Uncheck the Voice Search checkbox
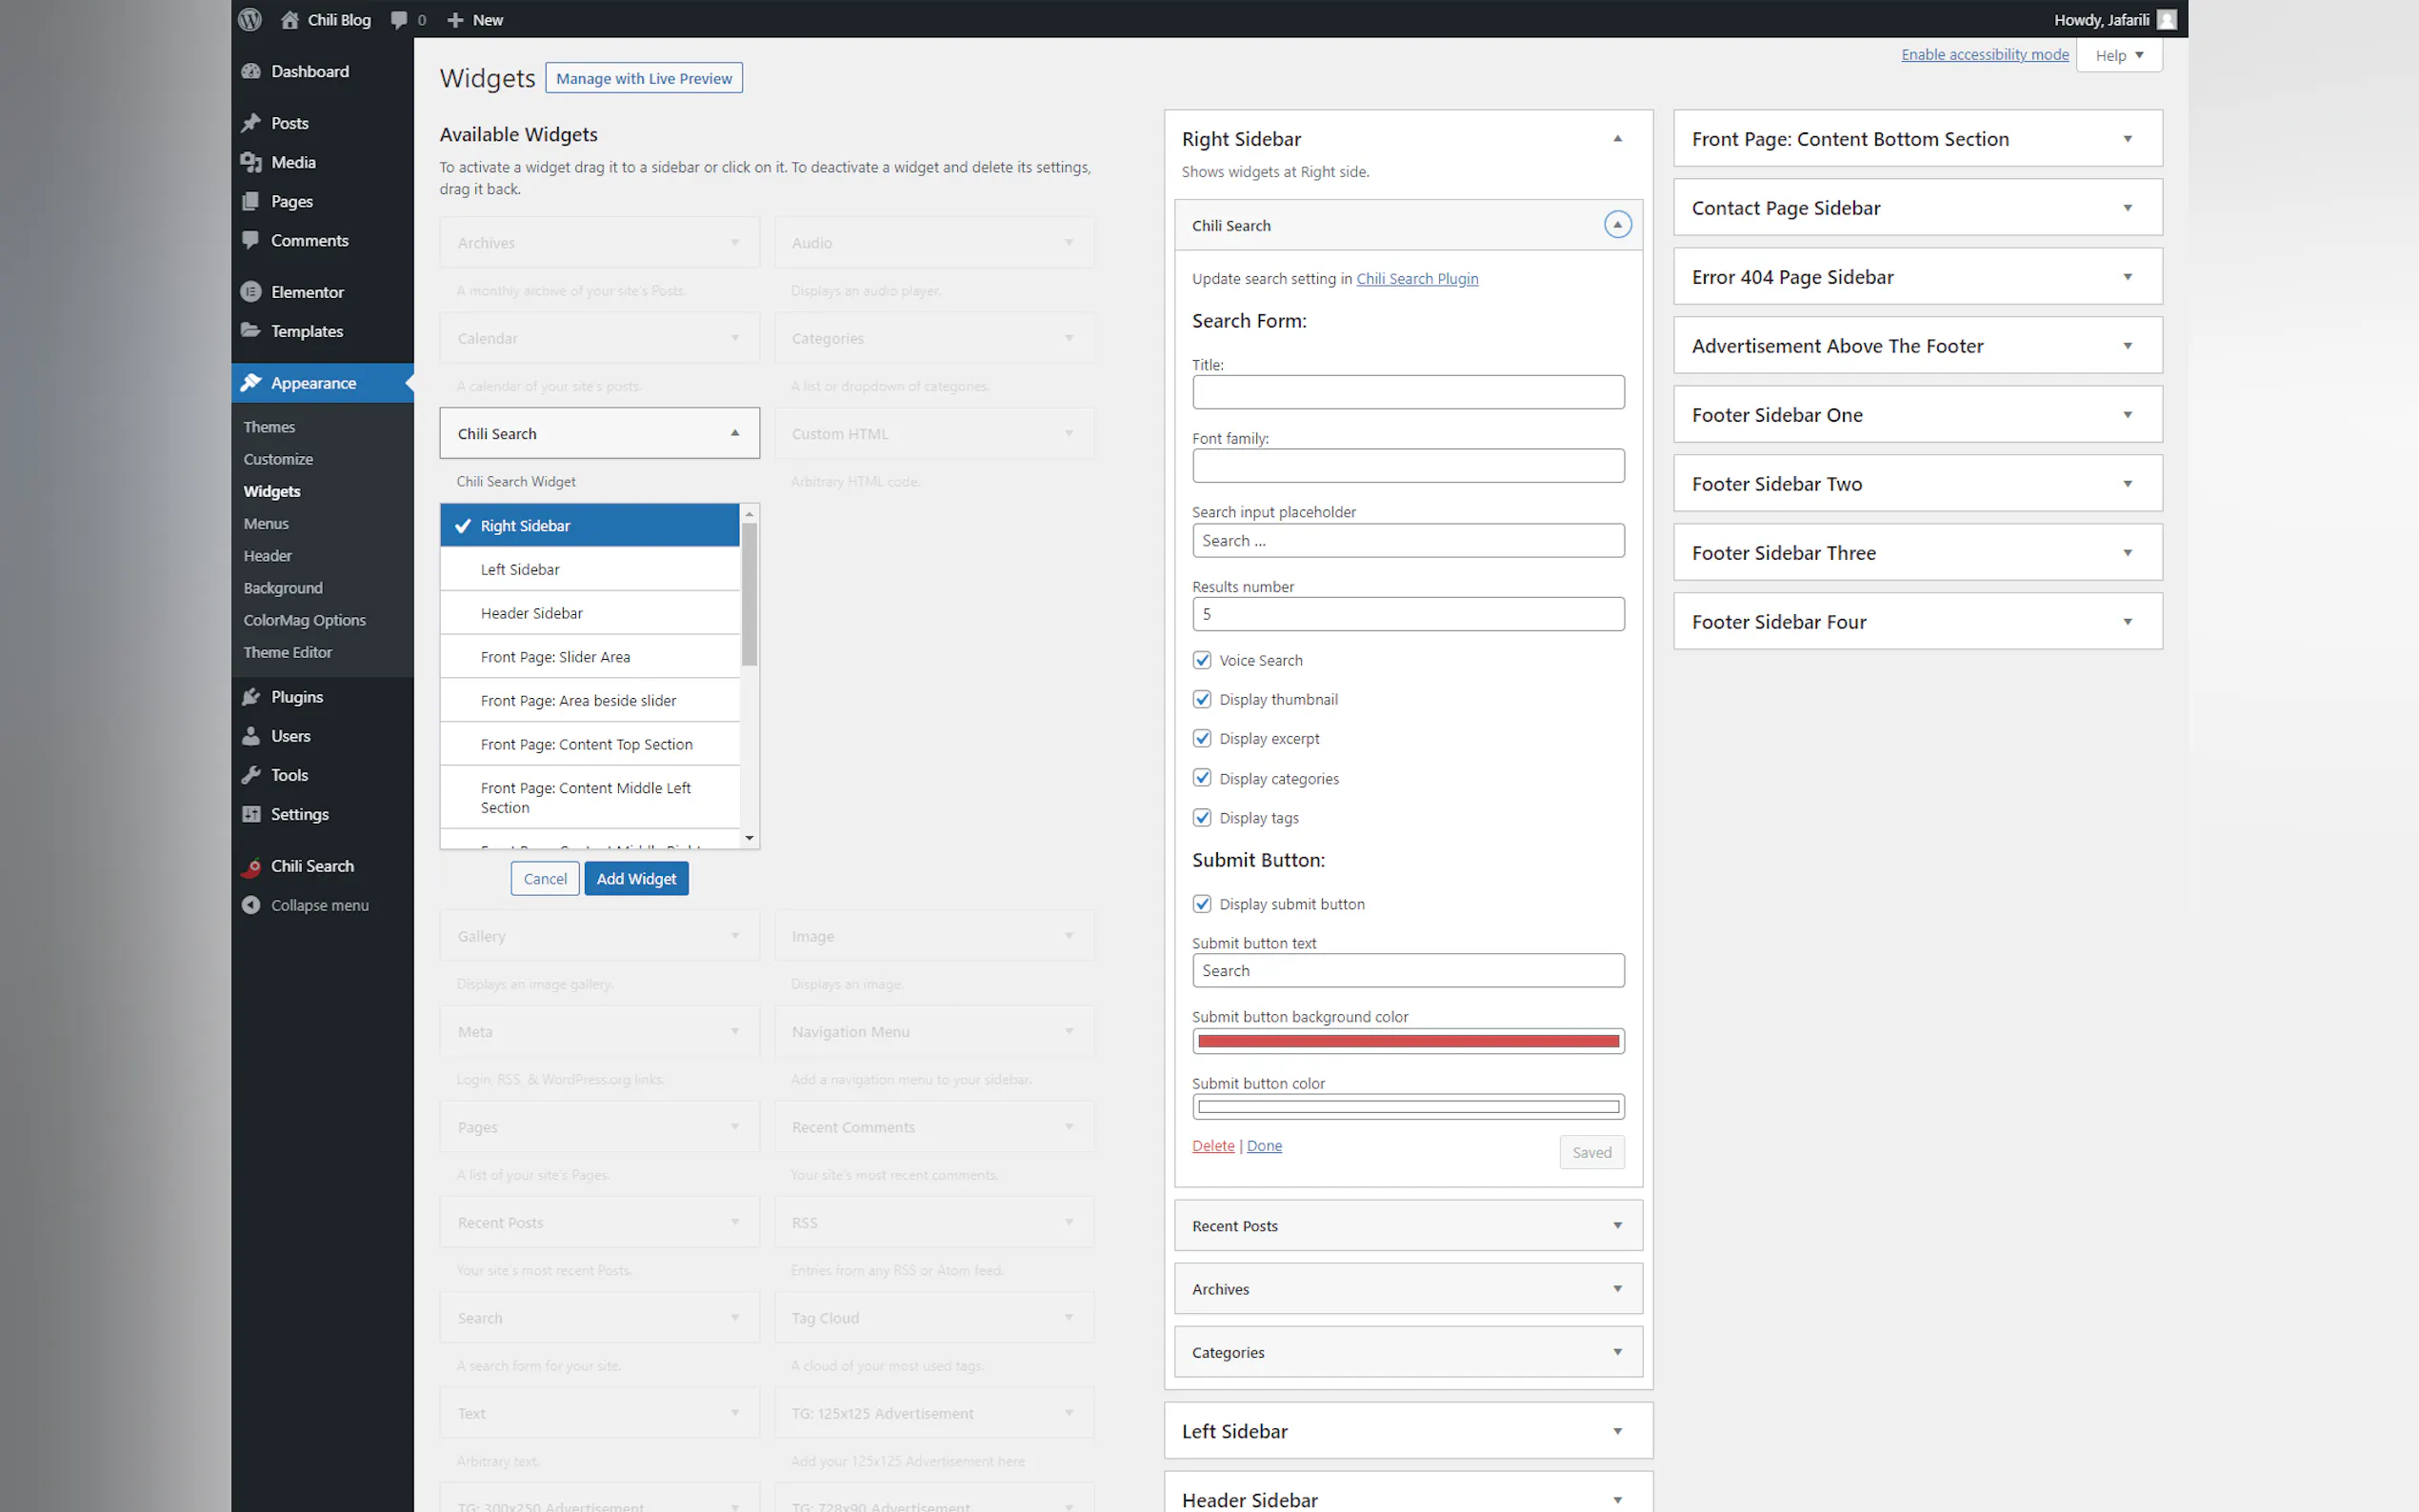This screenshot has width=2419, height=1512. coord(1202,660)
